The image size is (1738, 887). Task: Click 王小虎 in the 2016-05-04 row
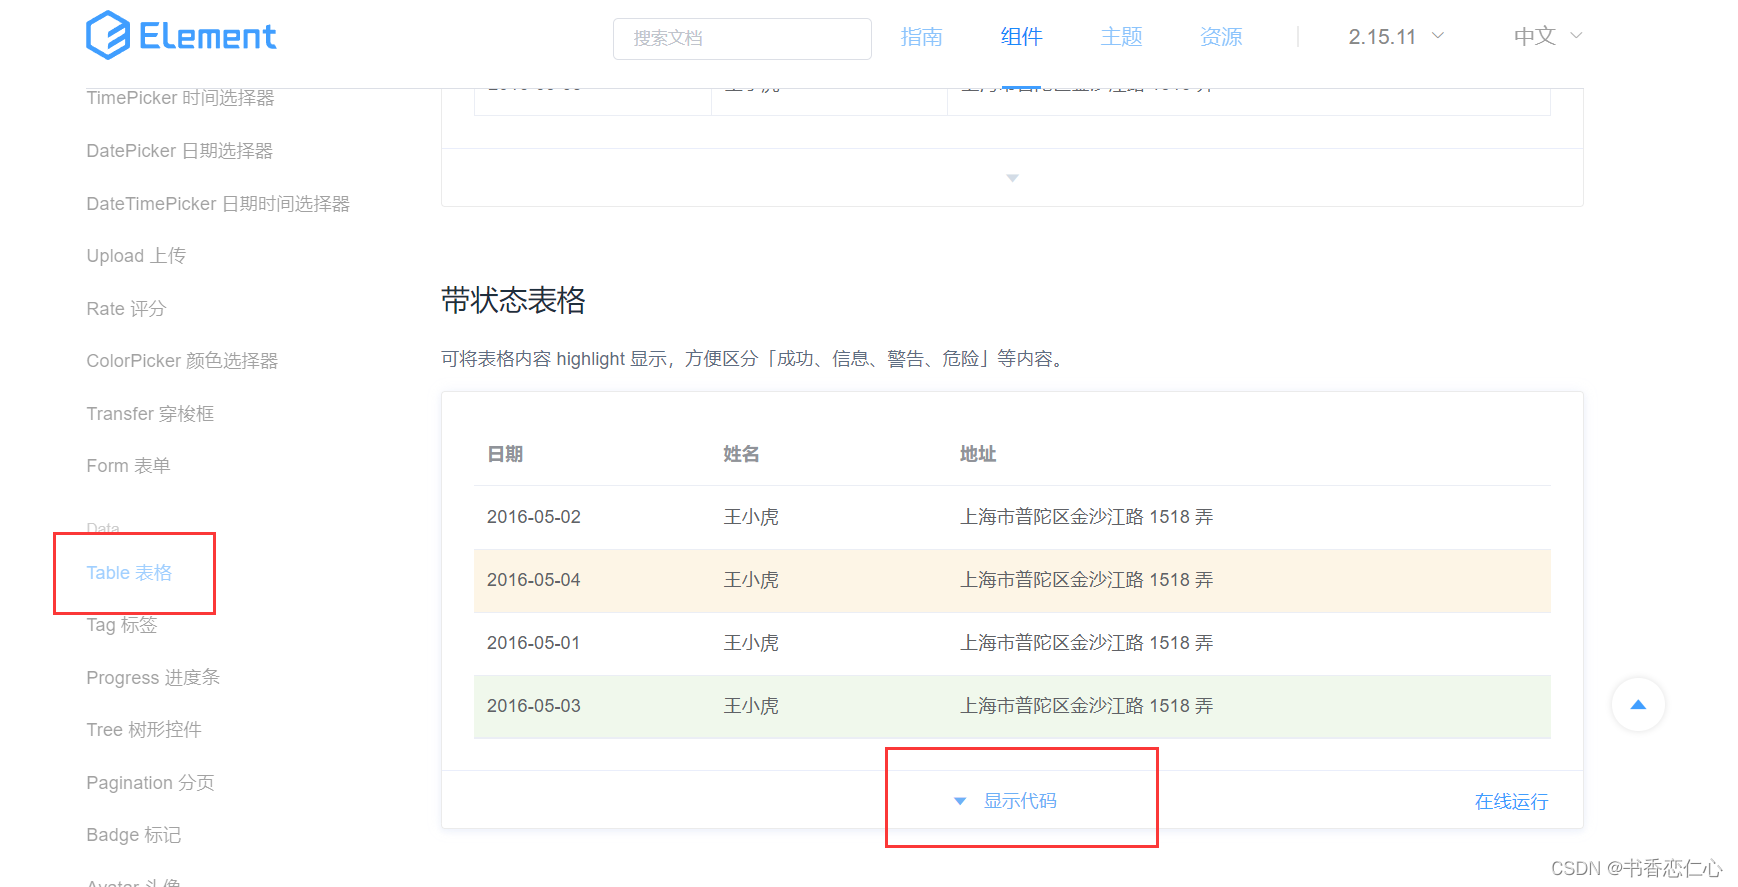(751, 580)
